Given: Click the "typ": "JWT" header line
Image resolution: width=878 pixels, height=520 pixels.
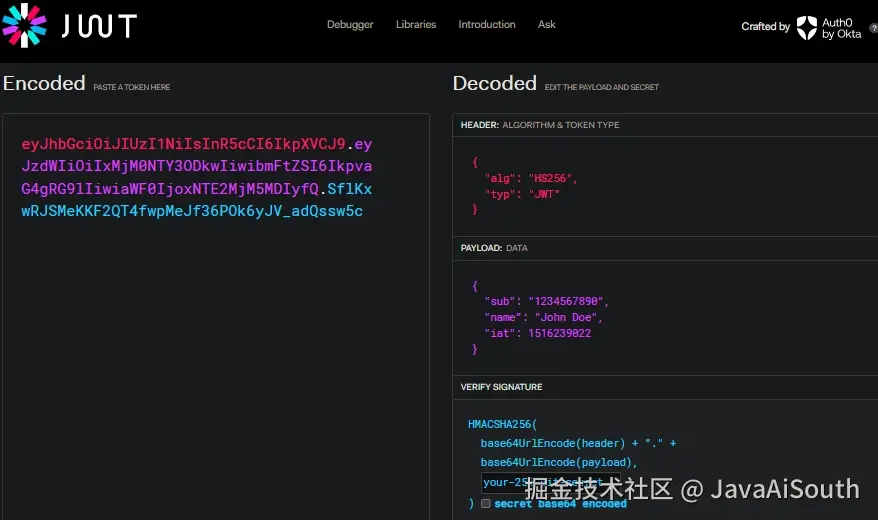Looking at the screenshot, I should (522, 194).
